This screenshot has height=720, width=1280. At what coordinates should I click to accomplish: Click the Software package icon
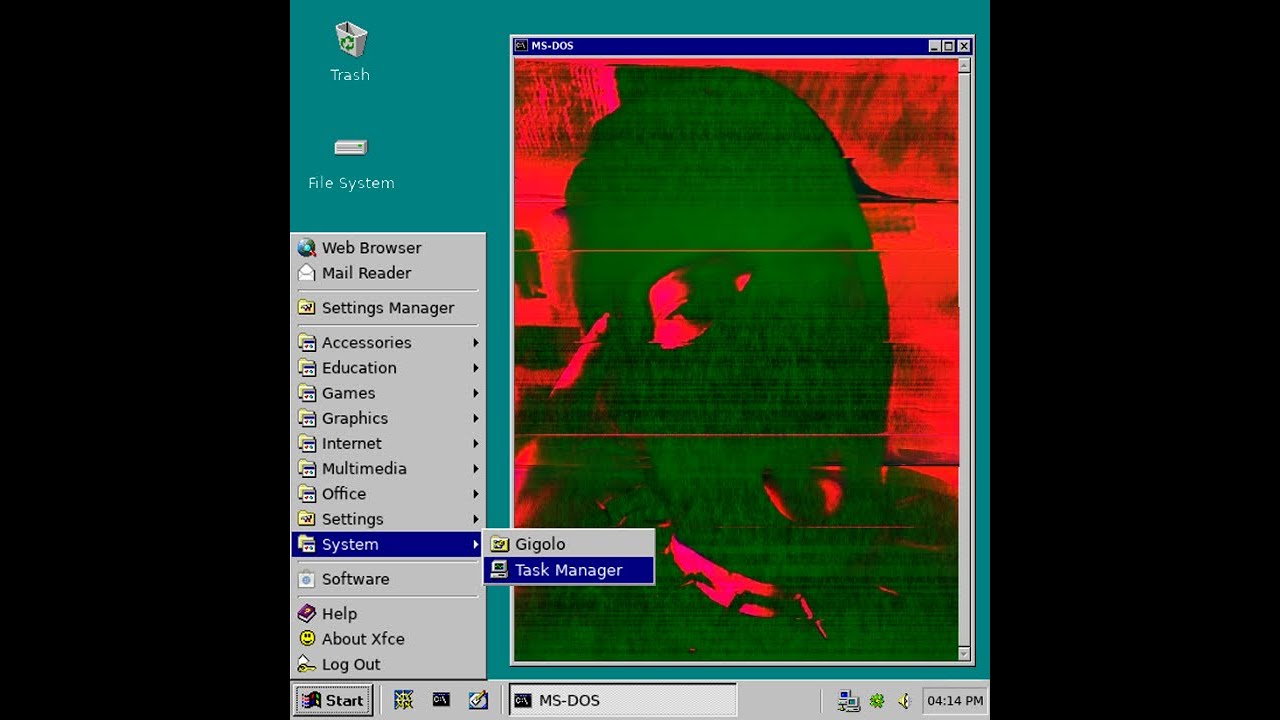pyautogui.click(x=307, y=578)
